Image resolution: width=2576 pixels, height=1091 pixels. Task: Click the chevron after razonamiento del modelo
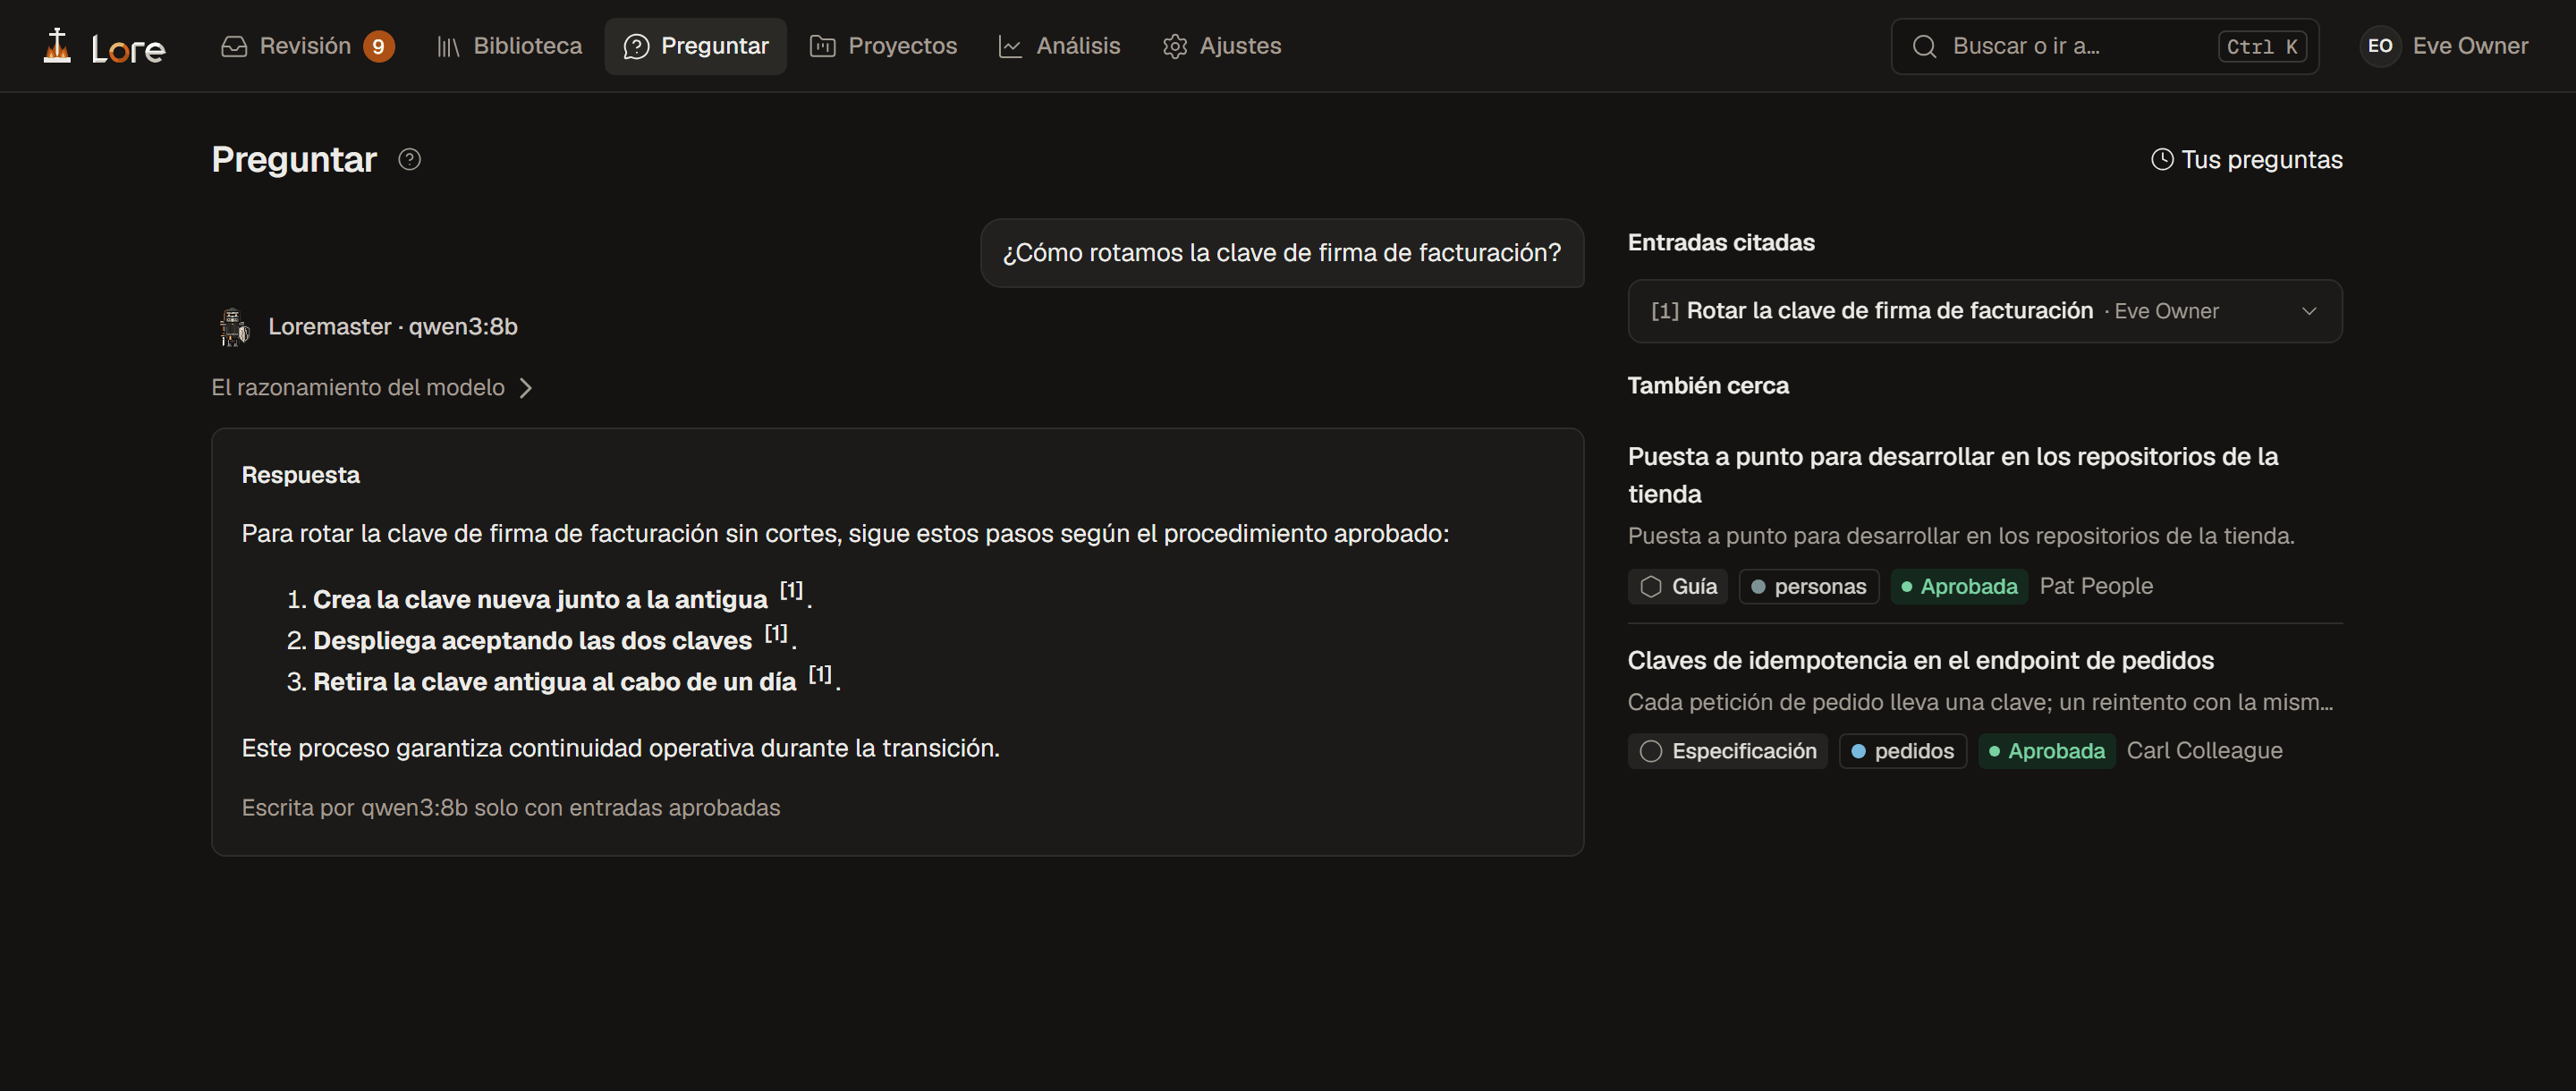(x=526, y=387)
